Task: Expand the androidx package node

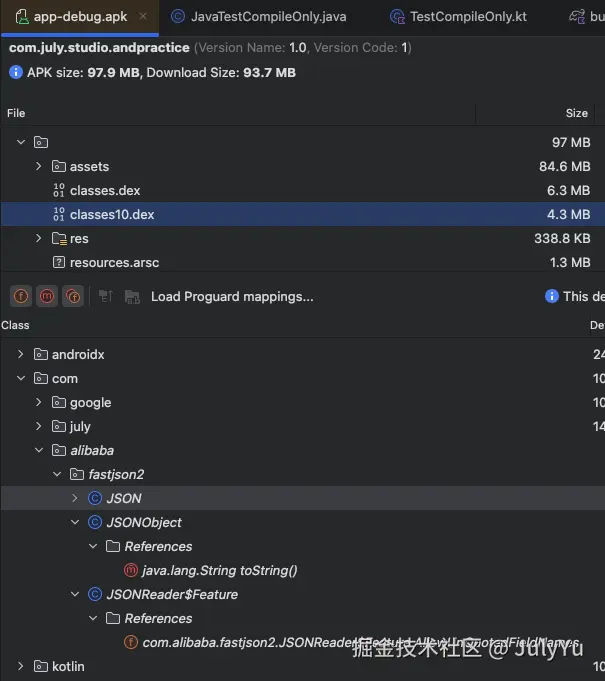Action: pos(21,354)
